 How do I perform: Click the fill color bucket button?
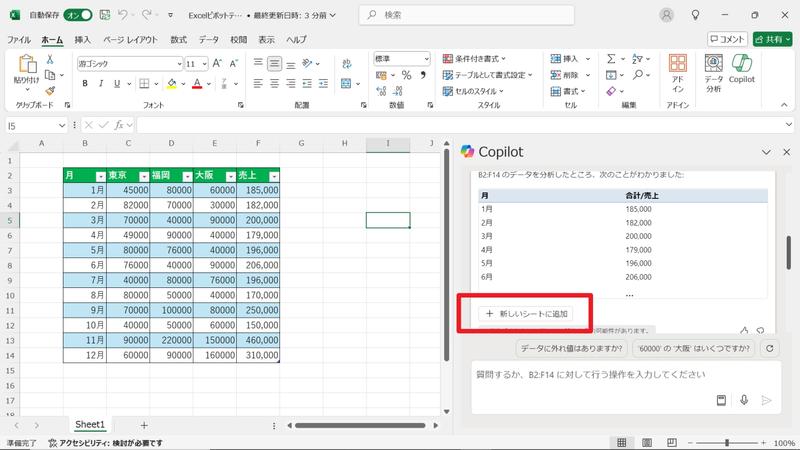[172, 83]
